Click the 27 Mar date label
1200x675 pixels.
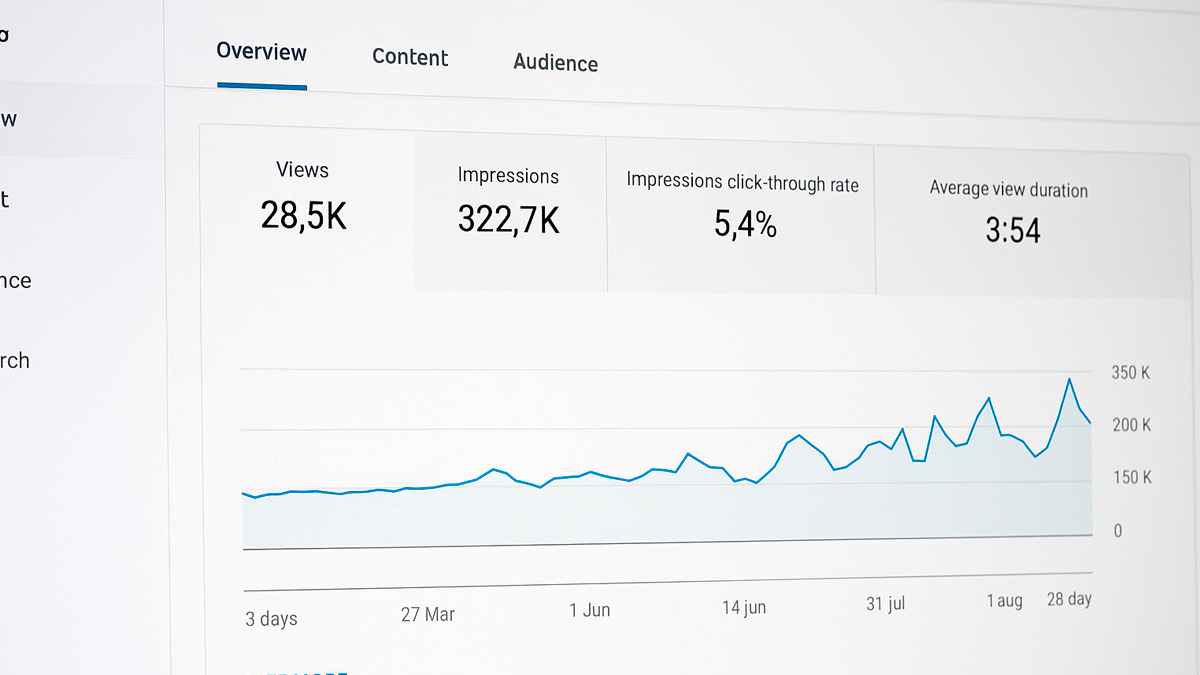pos(428,614)
